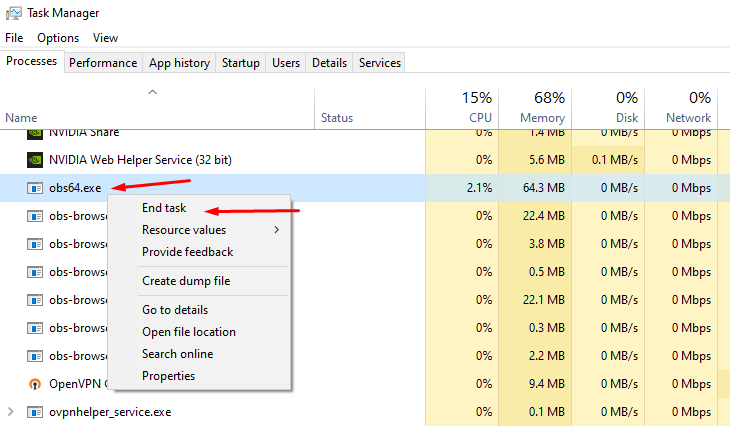This screenshot has height=426, width=730.
Task: Switch to the Processes tab
Action: pyautogui.click(x=32, y=61)
